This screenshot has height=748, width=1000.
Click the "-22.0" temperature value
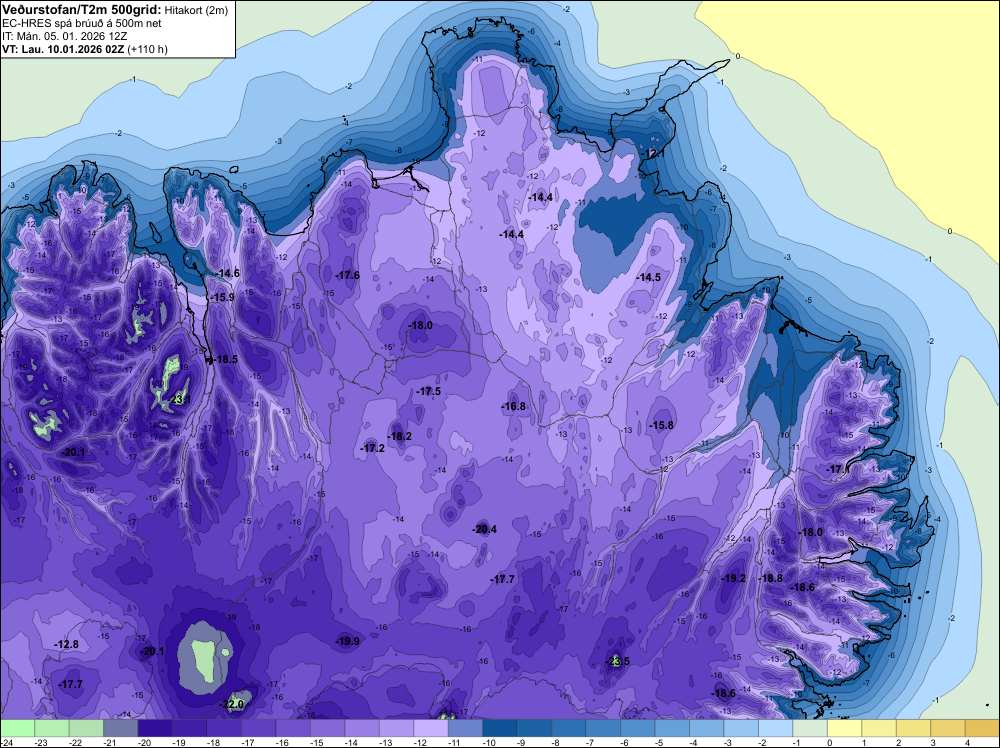(x=232, y=704)
